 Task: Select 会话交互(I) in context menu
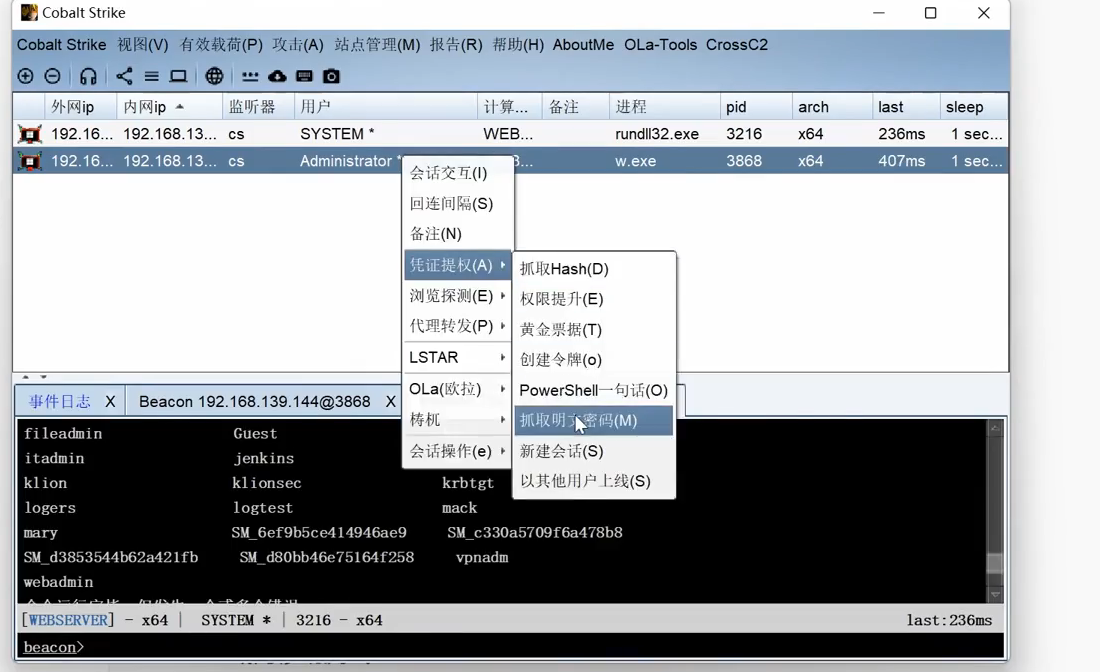457,173
